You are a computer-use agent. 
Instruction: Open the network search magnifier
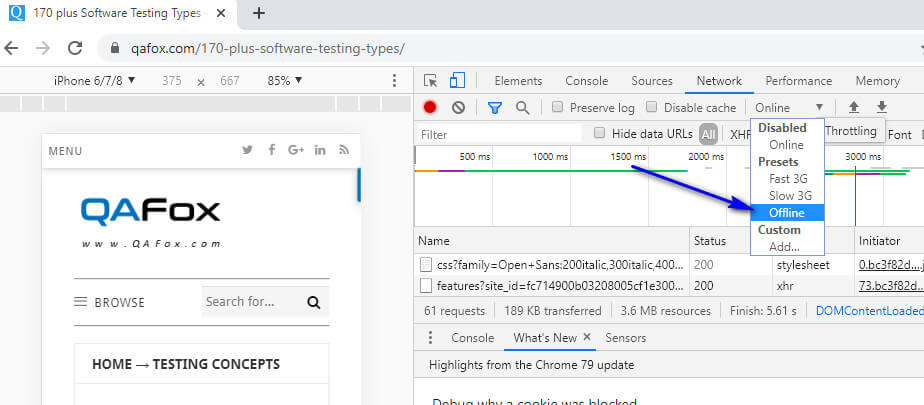tap(522, 107)
